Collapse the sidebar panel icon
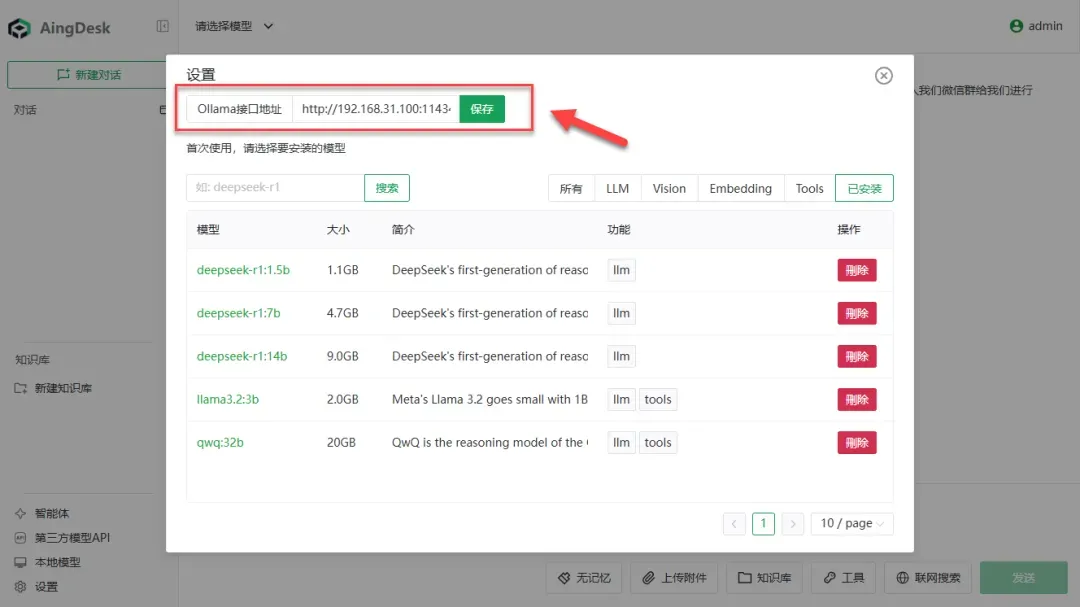Screen dimensions: 1080x607 click(x=163, y=26)
